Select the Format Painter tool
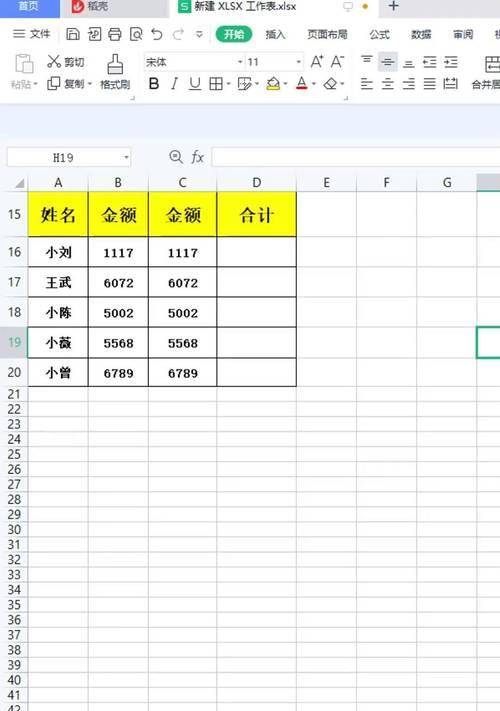Screen dimensions: 500x711 tap(115, 72)
